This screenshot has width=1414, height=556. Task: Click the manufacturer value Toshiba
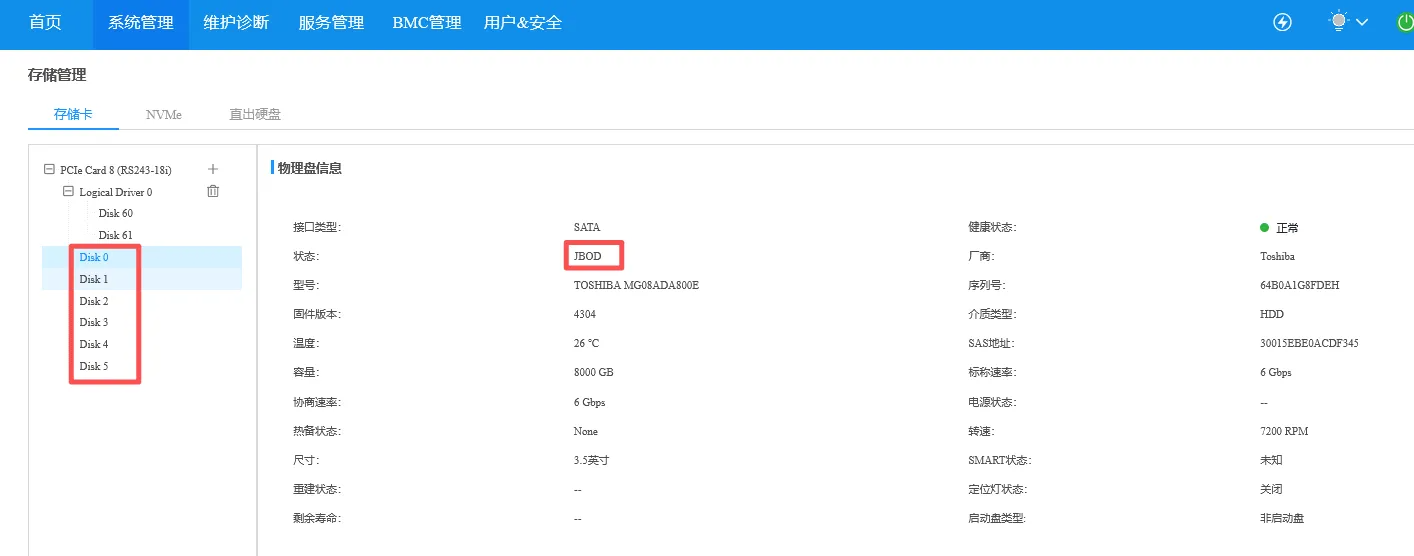(x=1277, y=256)
